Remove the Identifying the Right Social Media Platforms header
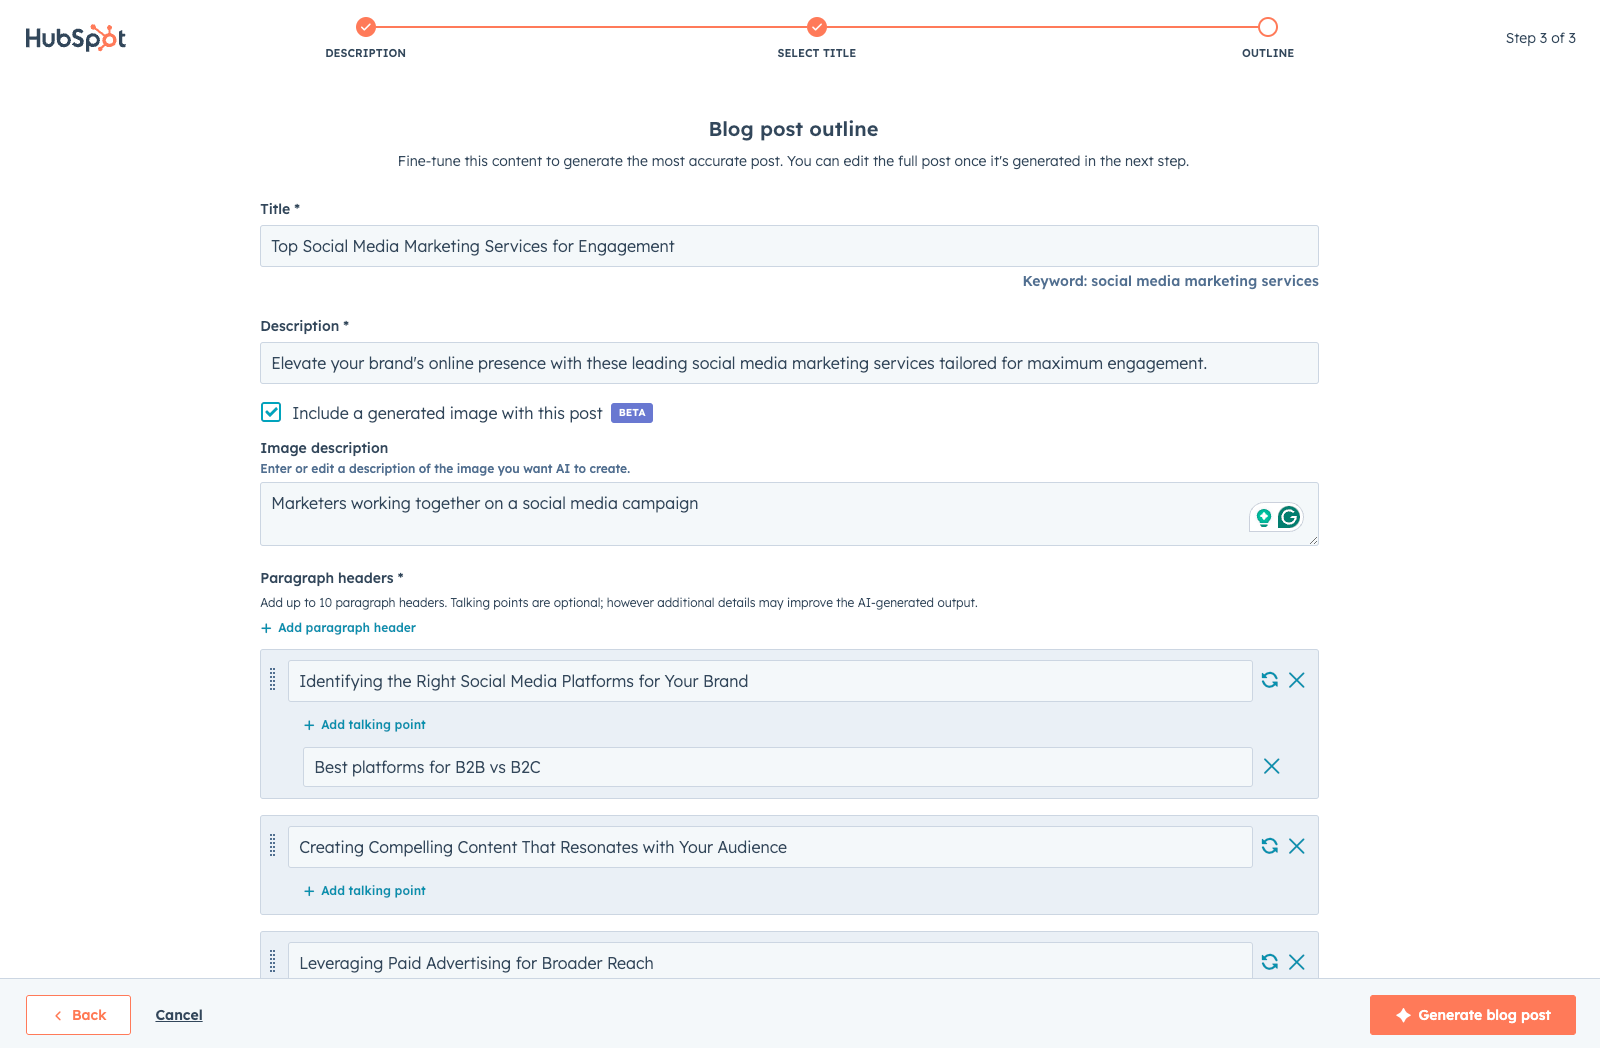 [1297, 680]
